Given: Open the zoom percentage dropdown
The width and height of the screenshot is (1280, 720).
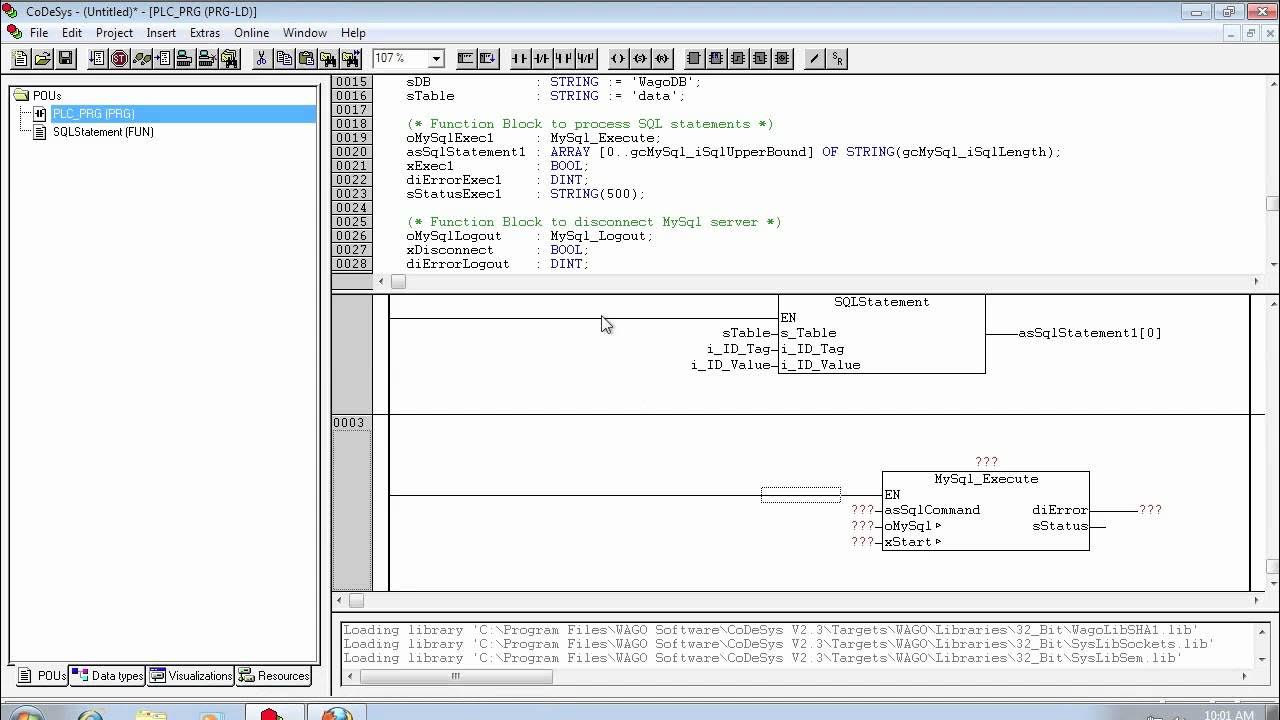Looking at the screenshot, I should pos(435,59).
